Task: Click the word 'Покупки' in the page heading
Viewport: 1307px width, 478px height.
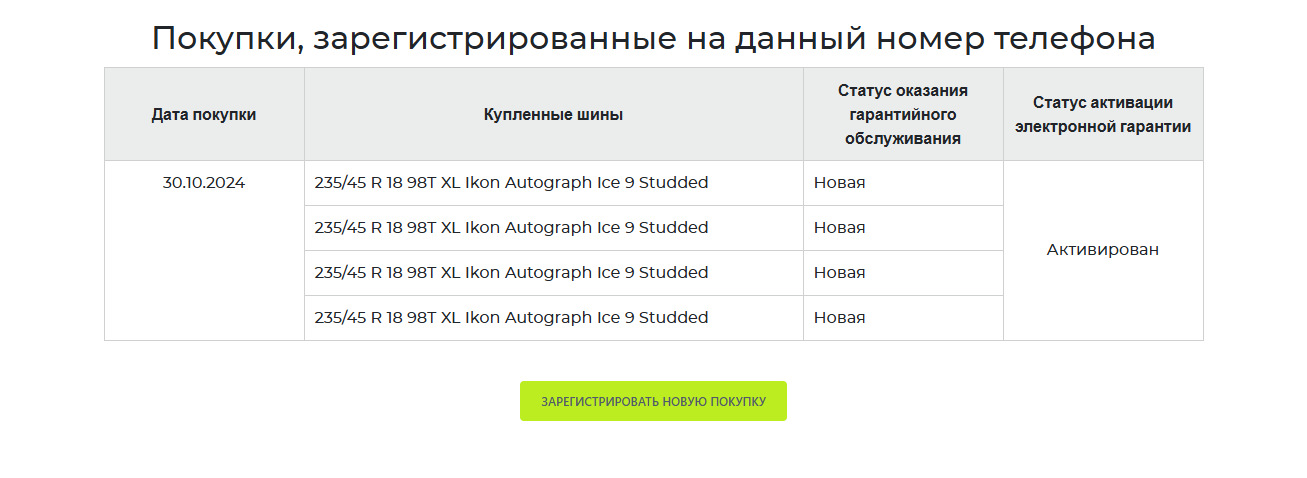Action: (226, 39)
